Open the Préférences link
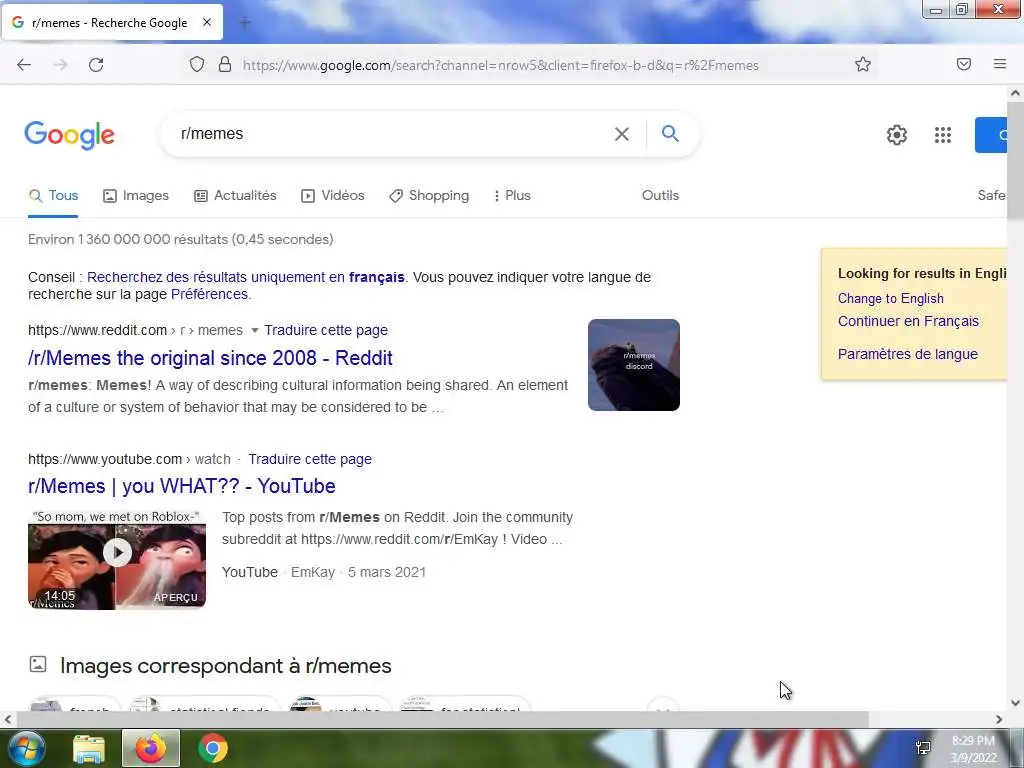1024x768 pixels. pyautogui.click(x=209, y=294)
